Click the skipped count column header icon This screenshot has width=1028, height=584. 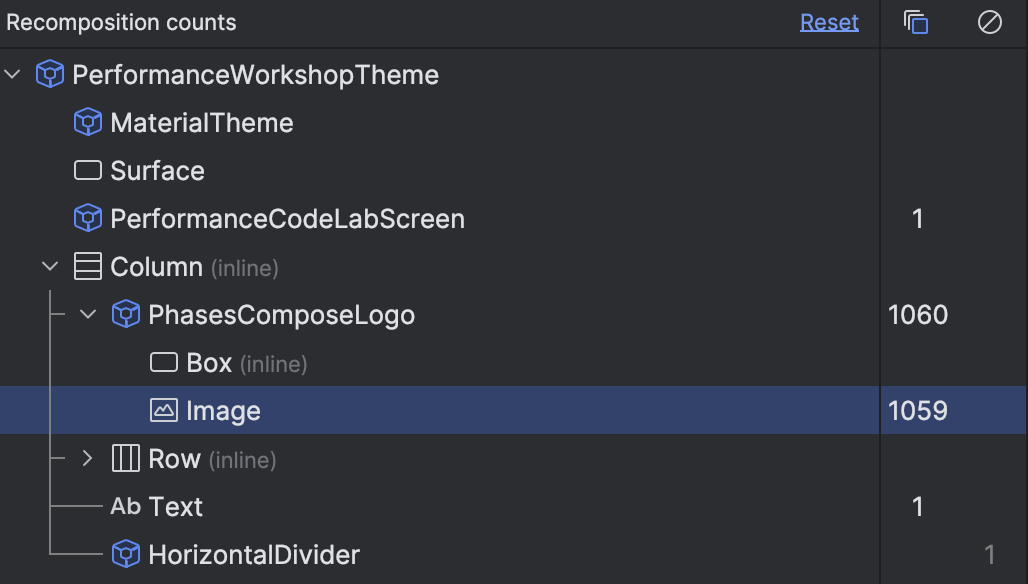pos(989,22)
